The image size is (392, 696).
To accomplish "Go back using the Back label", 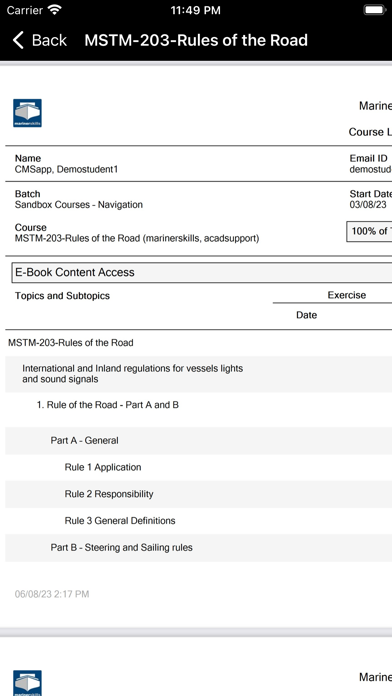I will point(49,40).
